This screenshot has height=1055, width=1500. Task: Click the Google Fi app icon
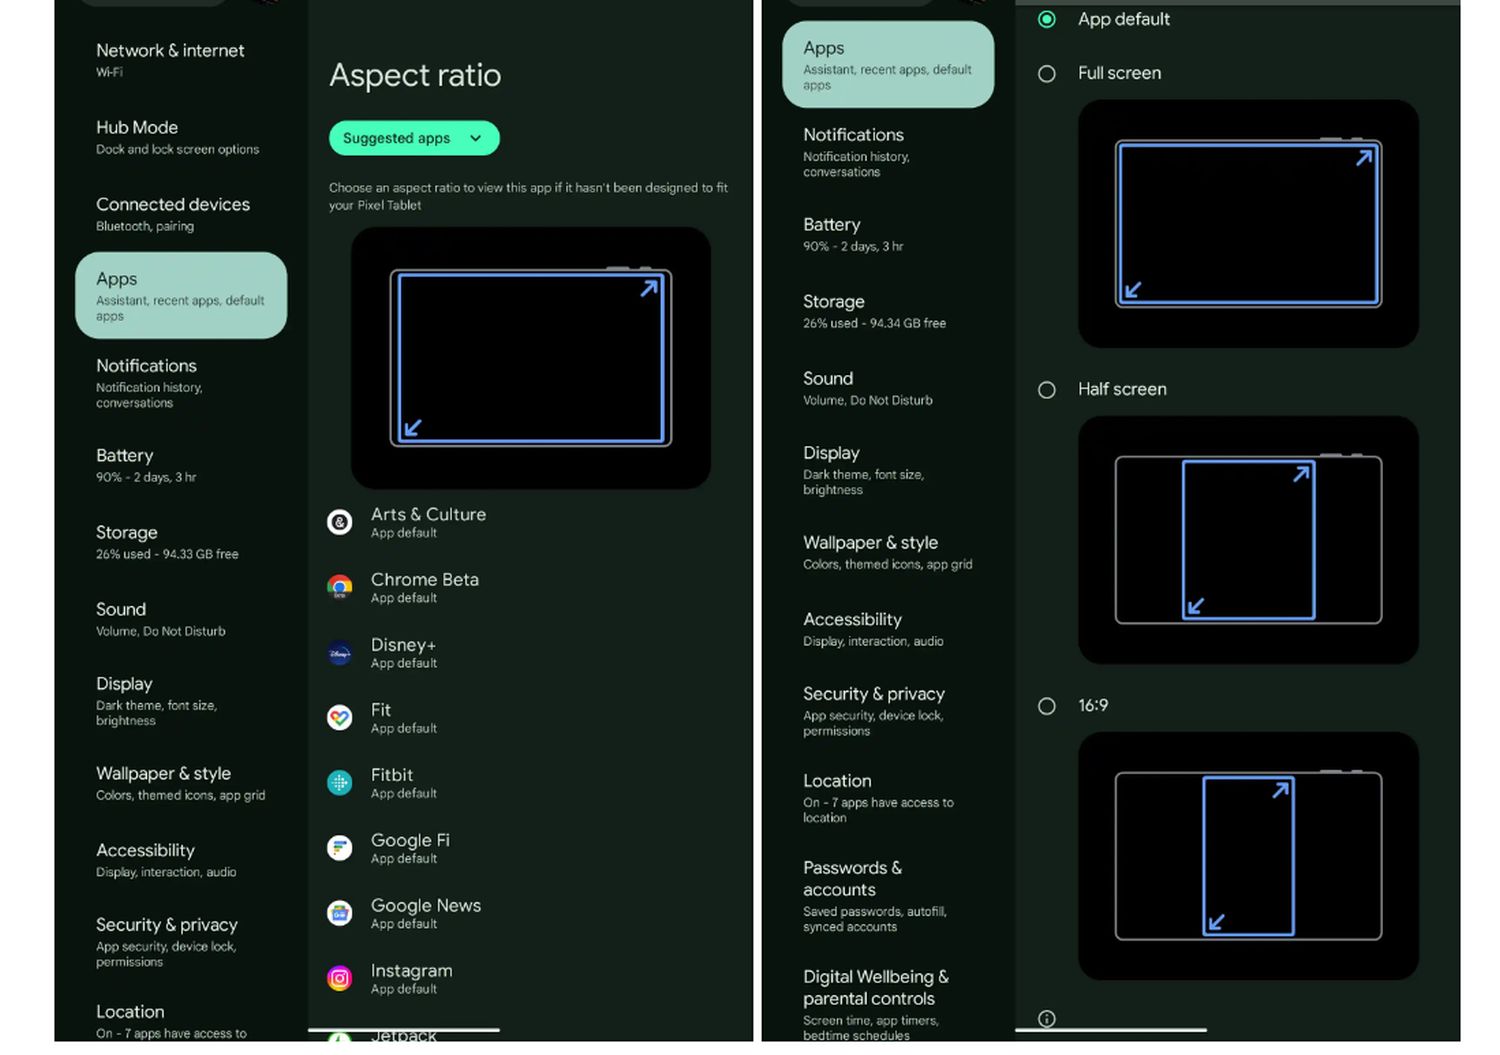point(340,848)
